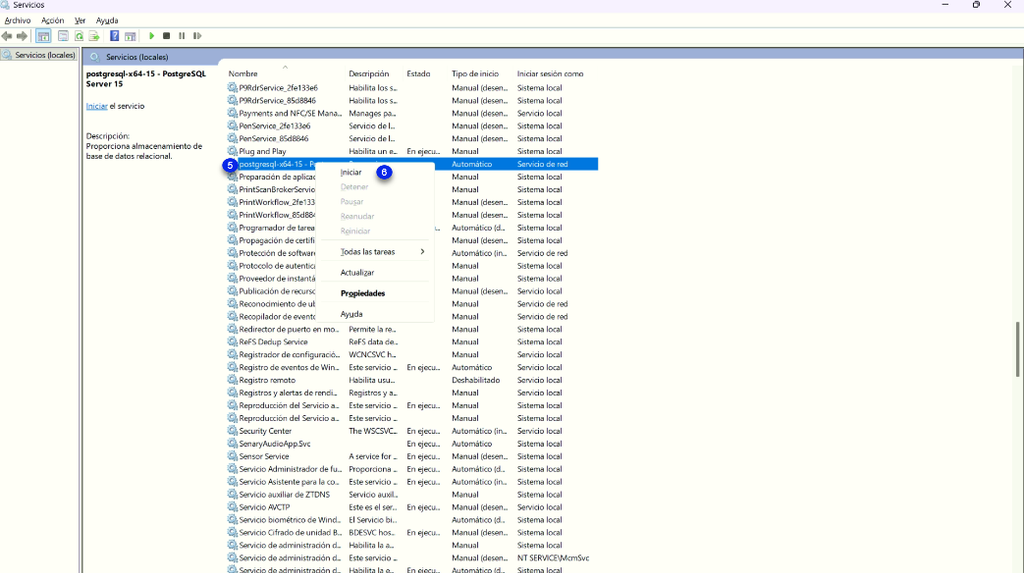The height and width of the screenshot is (573, 1024).
Task: Select the Servicio AVCTP row
Action: 412,507
